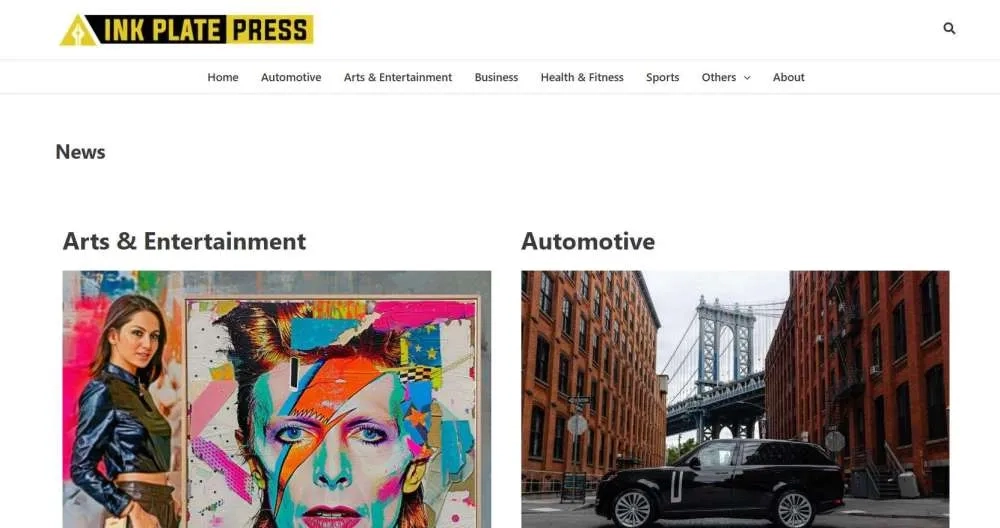Open the Sports menu item
This screenshot has width=1000, height=528.
click(x=663, y=77)
